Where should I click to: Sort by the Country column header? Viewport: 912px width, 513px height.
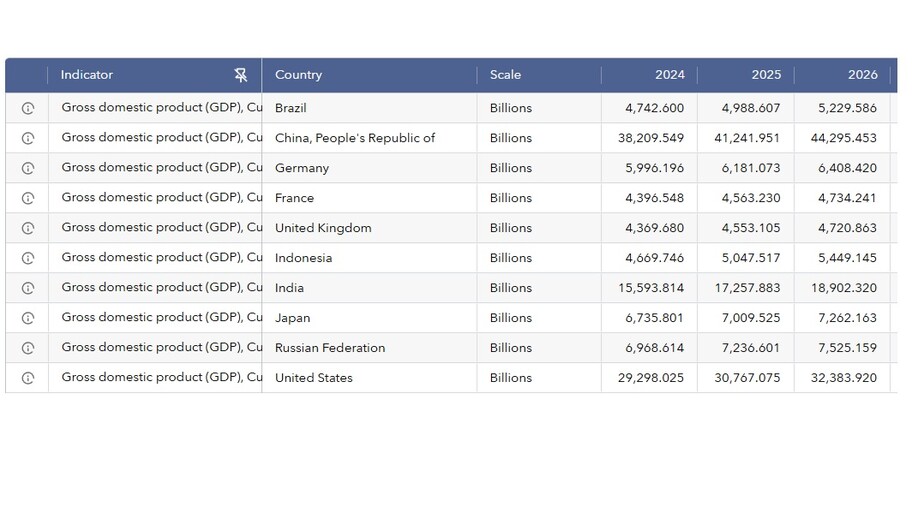click(299, 75)
